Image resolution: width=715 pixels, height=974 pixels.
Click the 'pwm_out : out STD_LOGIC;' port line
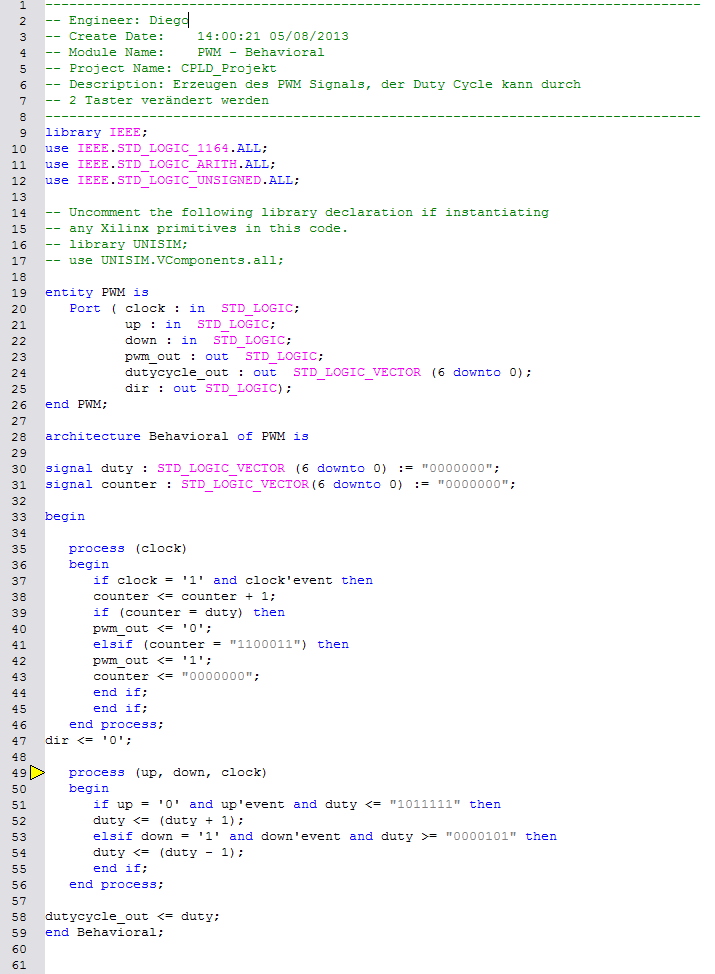224,357
